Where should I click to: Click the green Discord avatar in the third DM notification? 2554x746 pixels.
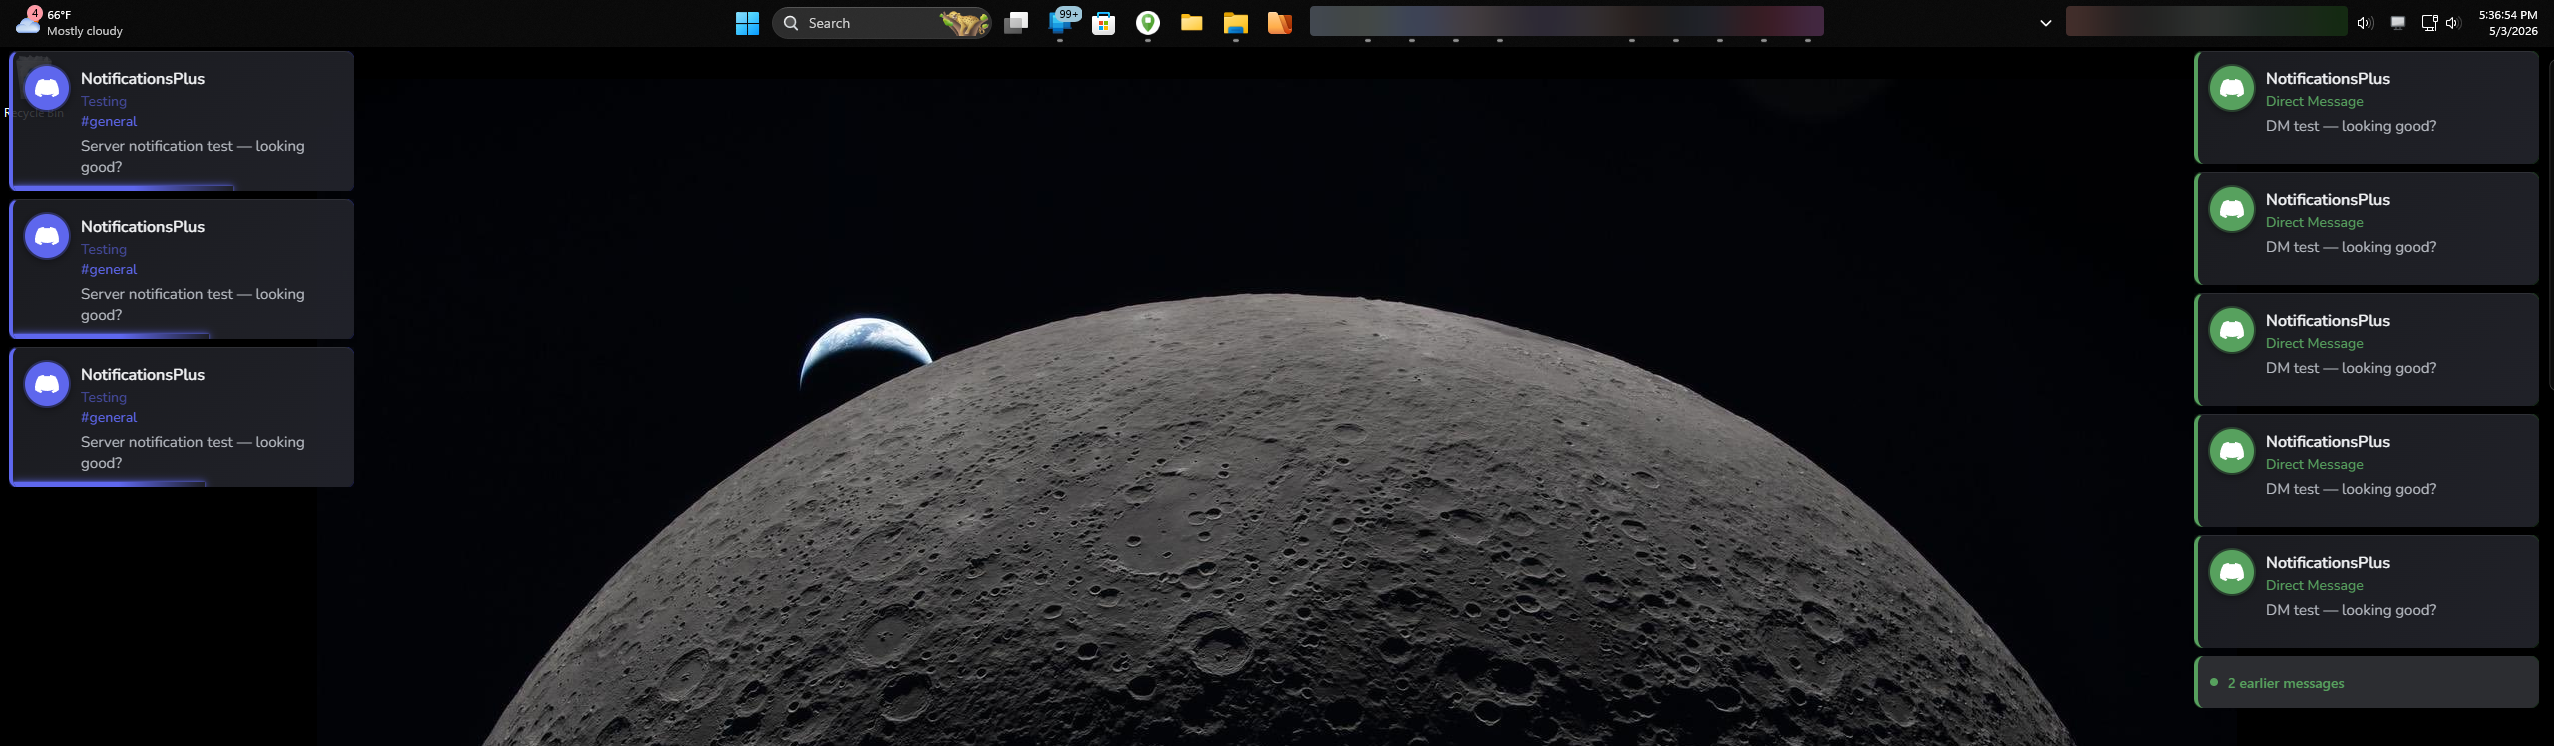(x=2232, y=330)
